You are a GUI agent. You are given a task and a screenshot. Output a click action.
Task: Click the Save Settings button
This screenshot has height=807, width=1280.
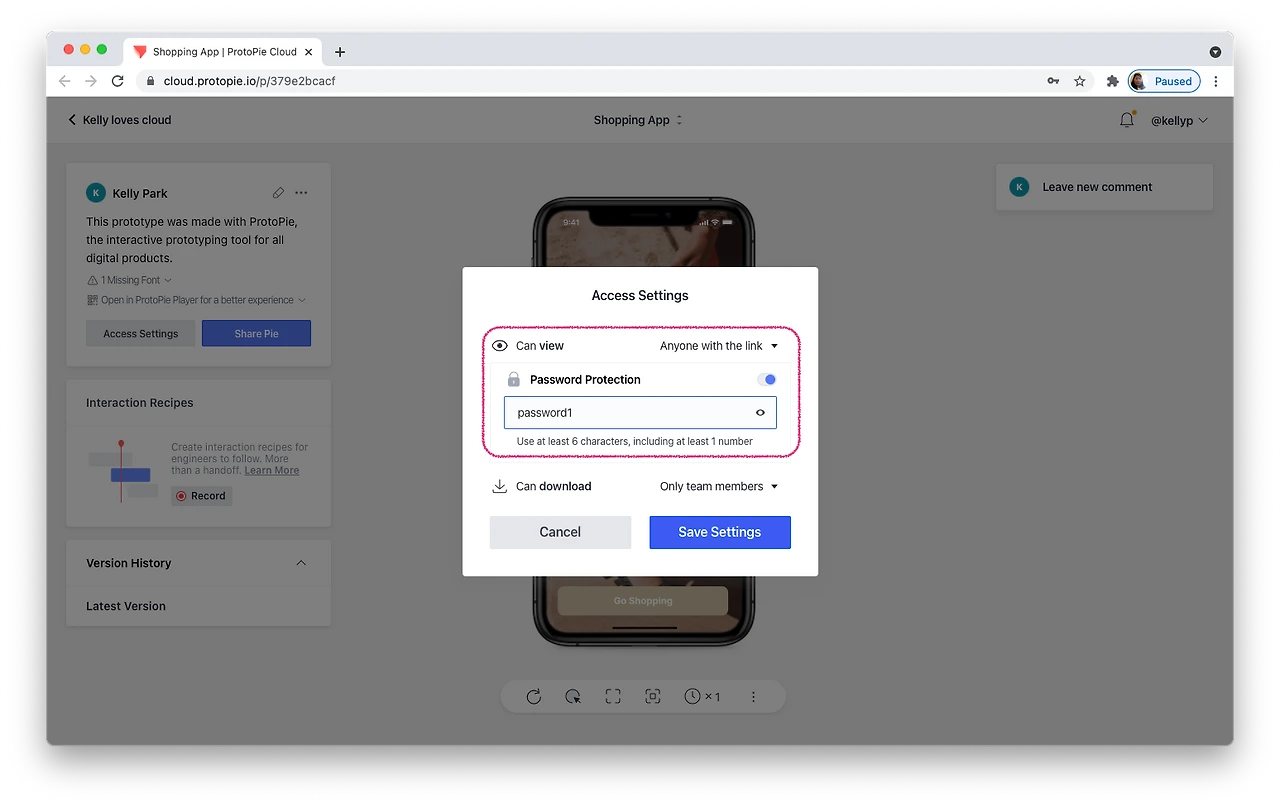(x=720, y=532)
